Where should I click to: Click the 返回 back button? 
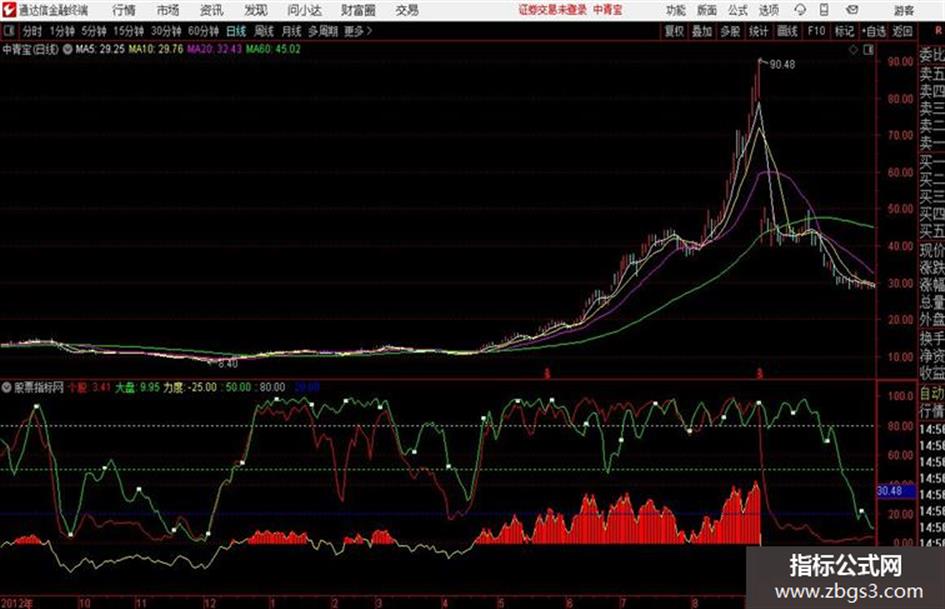pos(902,31)
